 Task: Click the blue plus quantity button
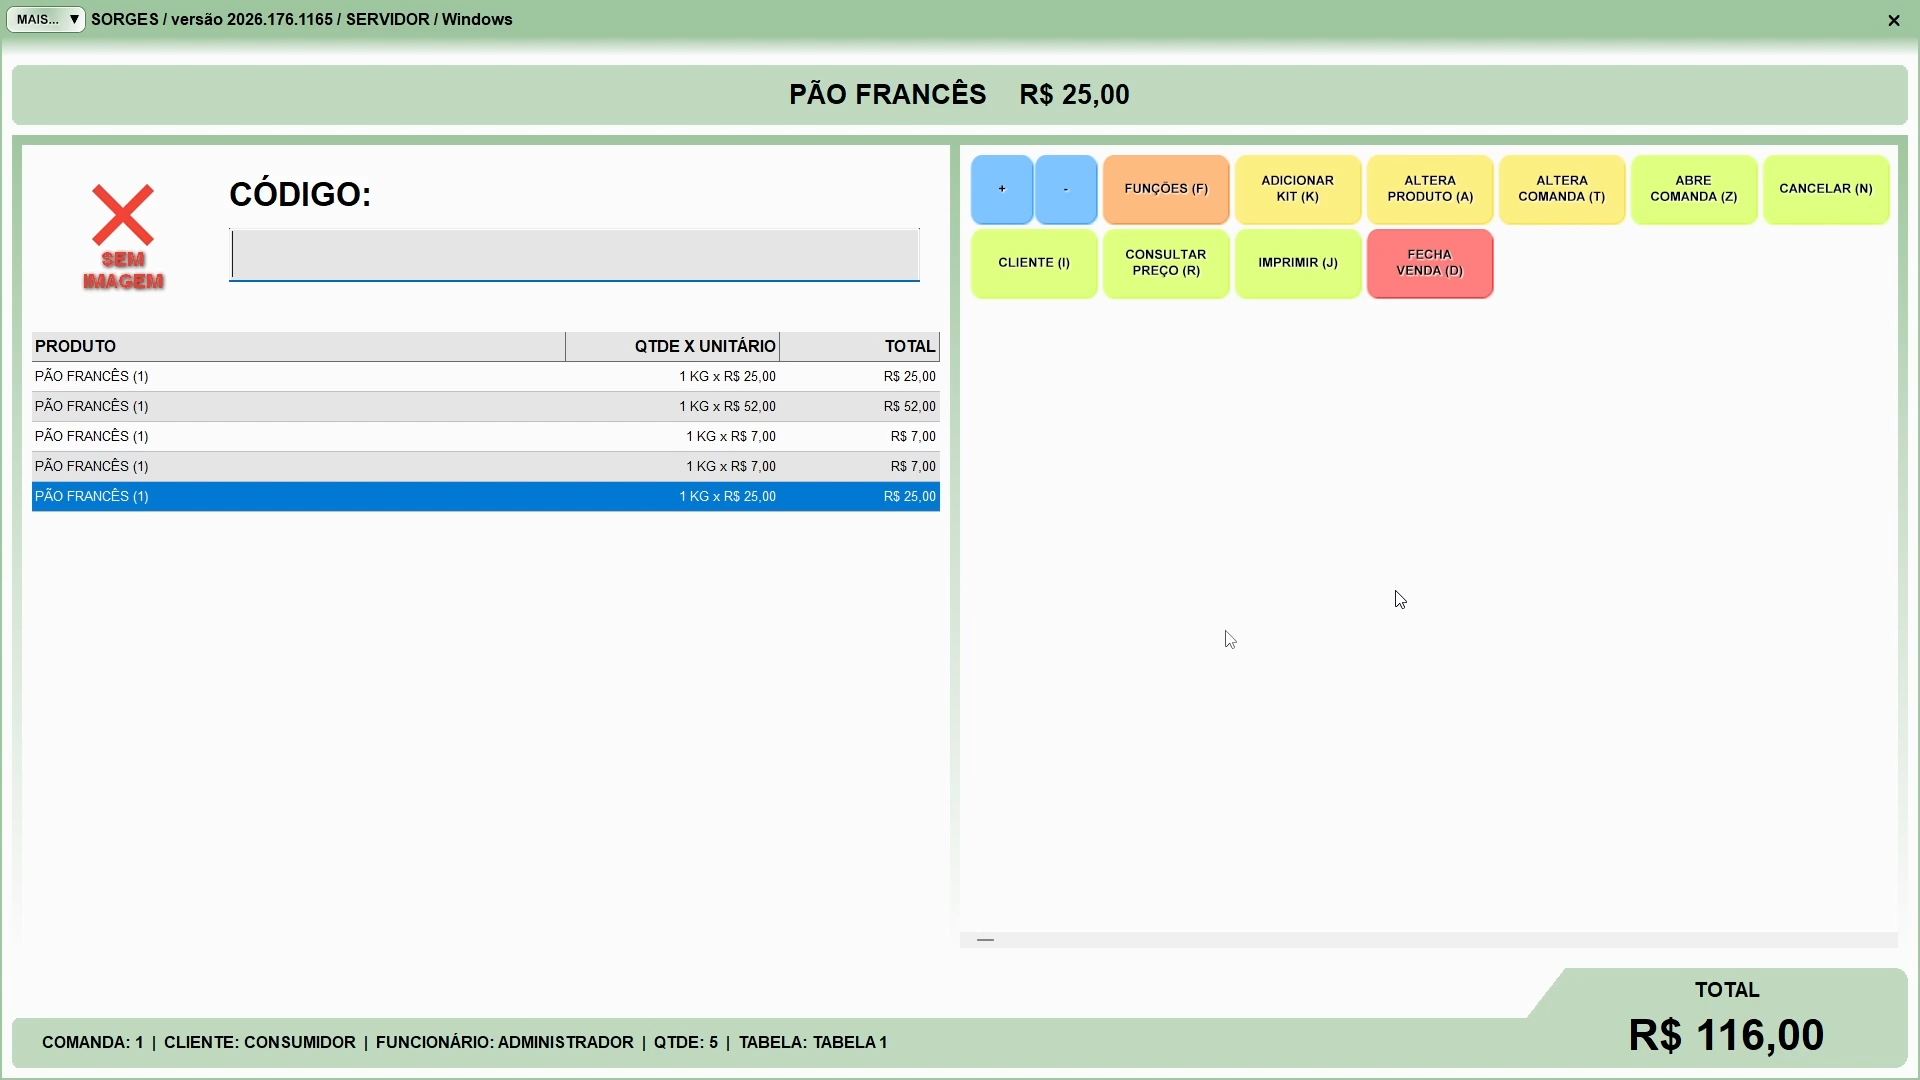(x=1001, y=189)
